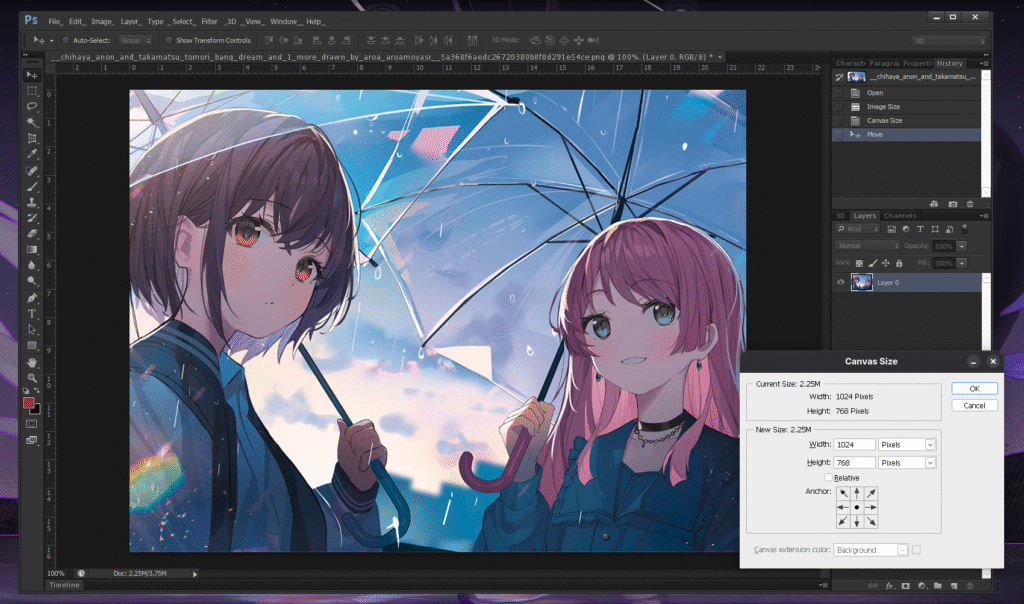Open the layer Kind filter dropdown
The image size is (1024, 604).
coord(857,229)
